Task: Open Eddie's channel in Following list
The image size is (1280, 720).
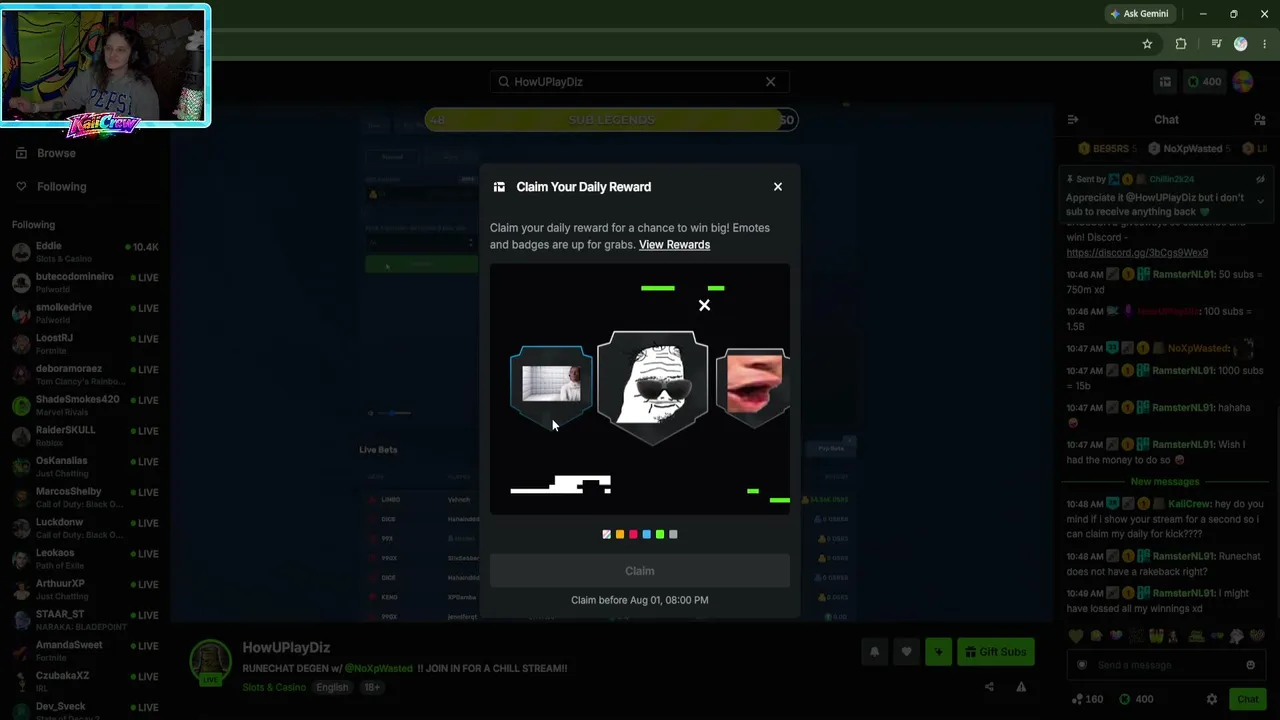Action: pos(85,252)
